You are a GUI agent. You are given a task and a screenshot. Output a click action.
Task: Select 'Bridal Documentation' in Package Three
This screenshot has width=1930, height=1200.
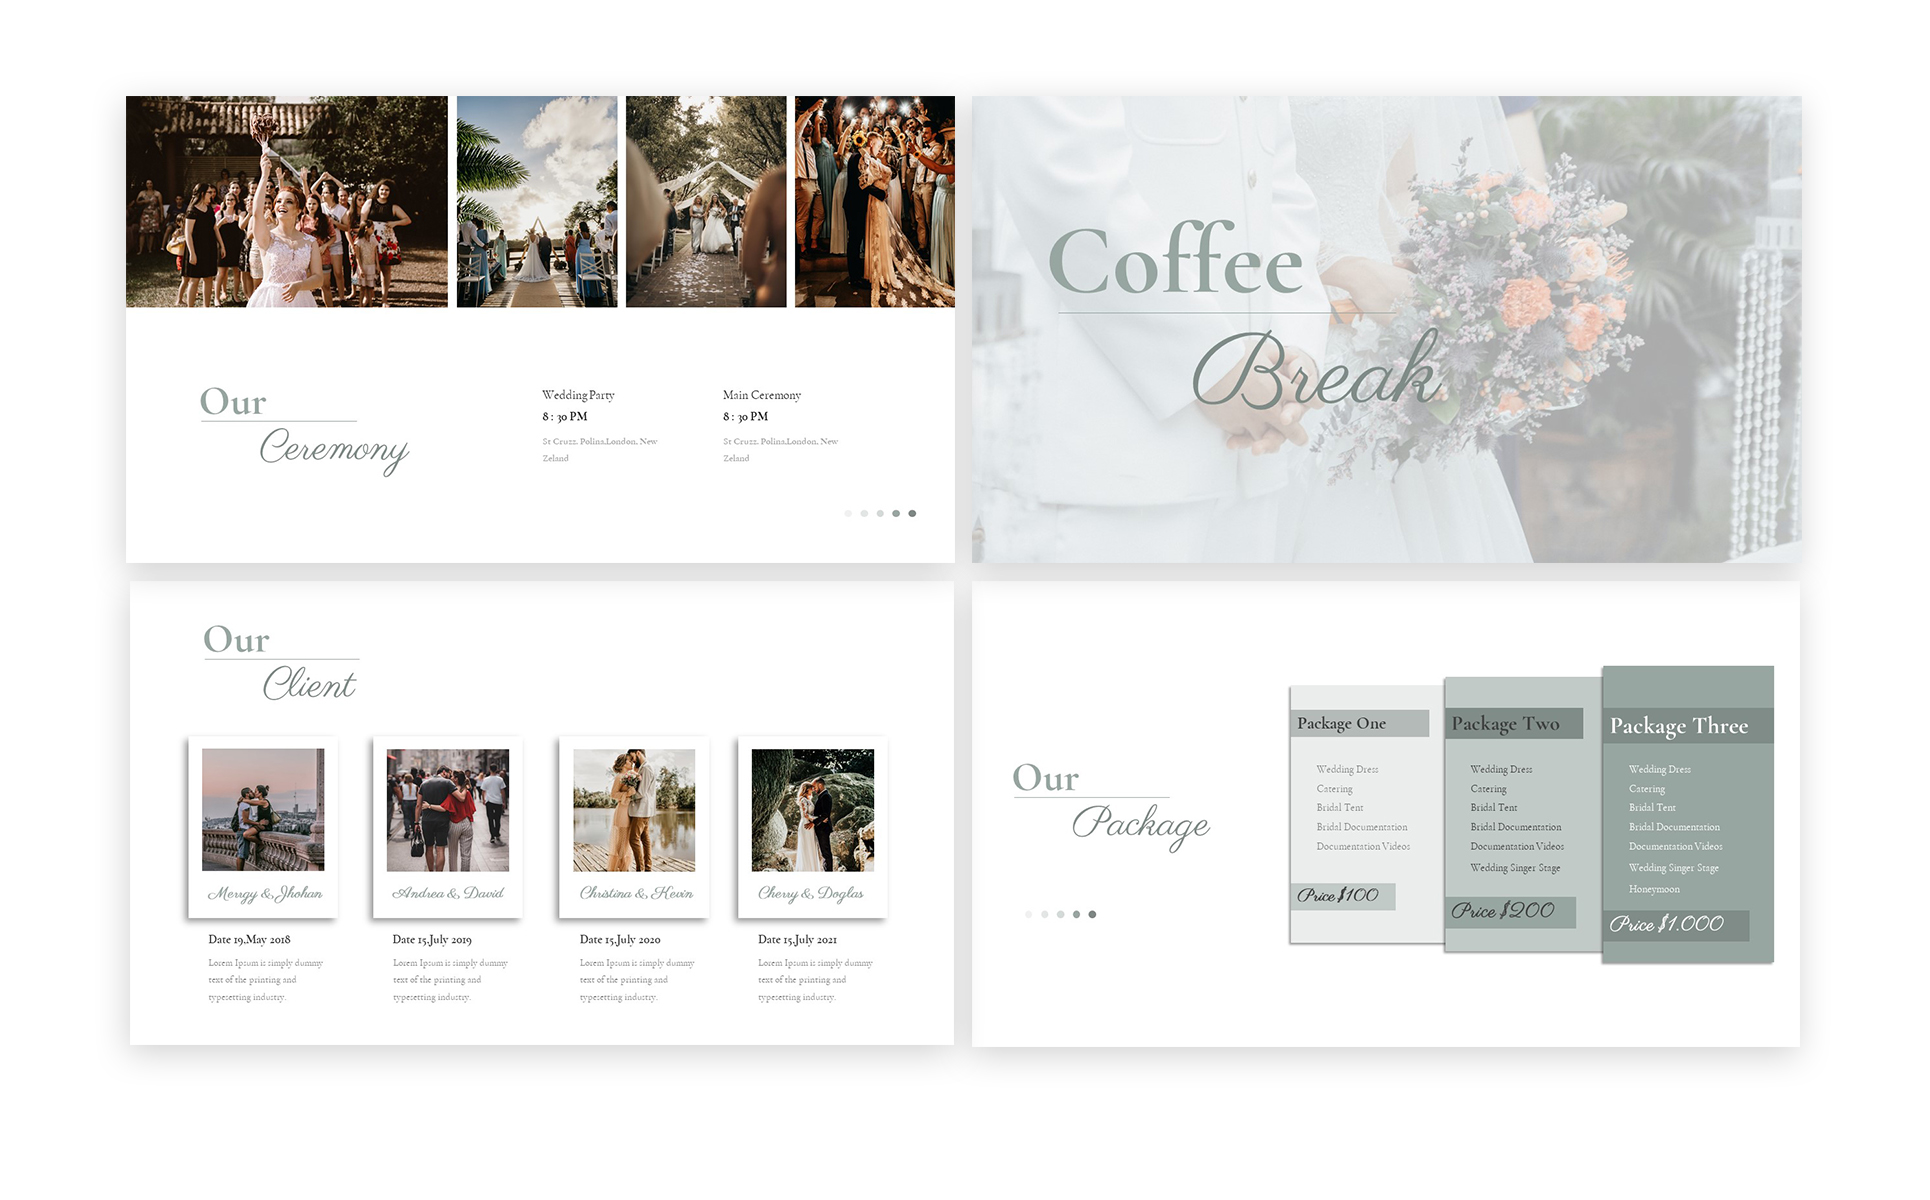[x=1674, y=827]
